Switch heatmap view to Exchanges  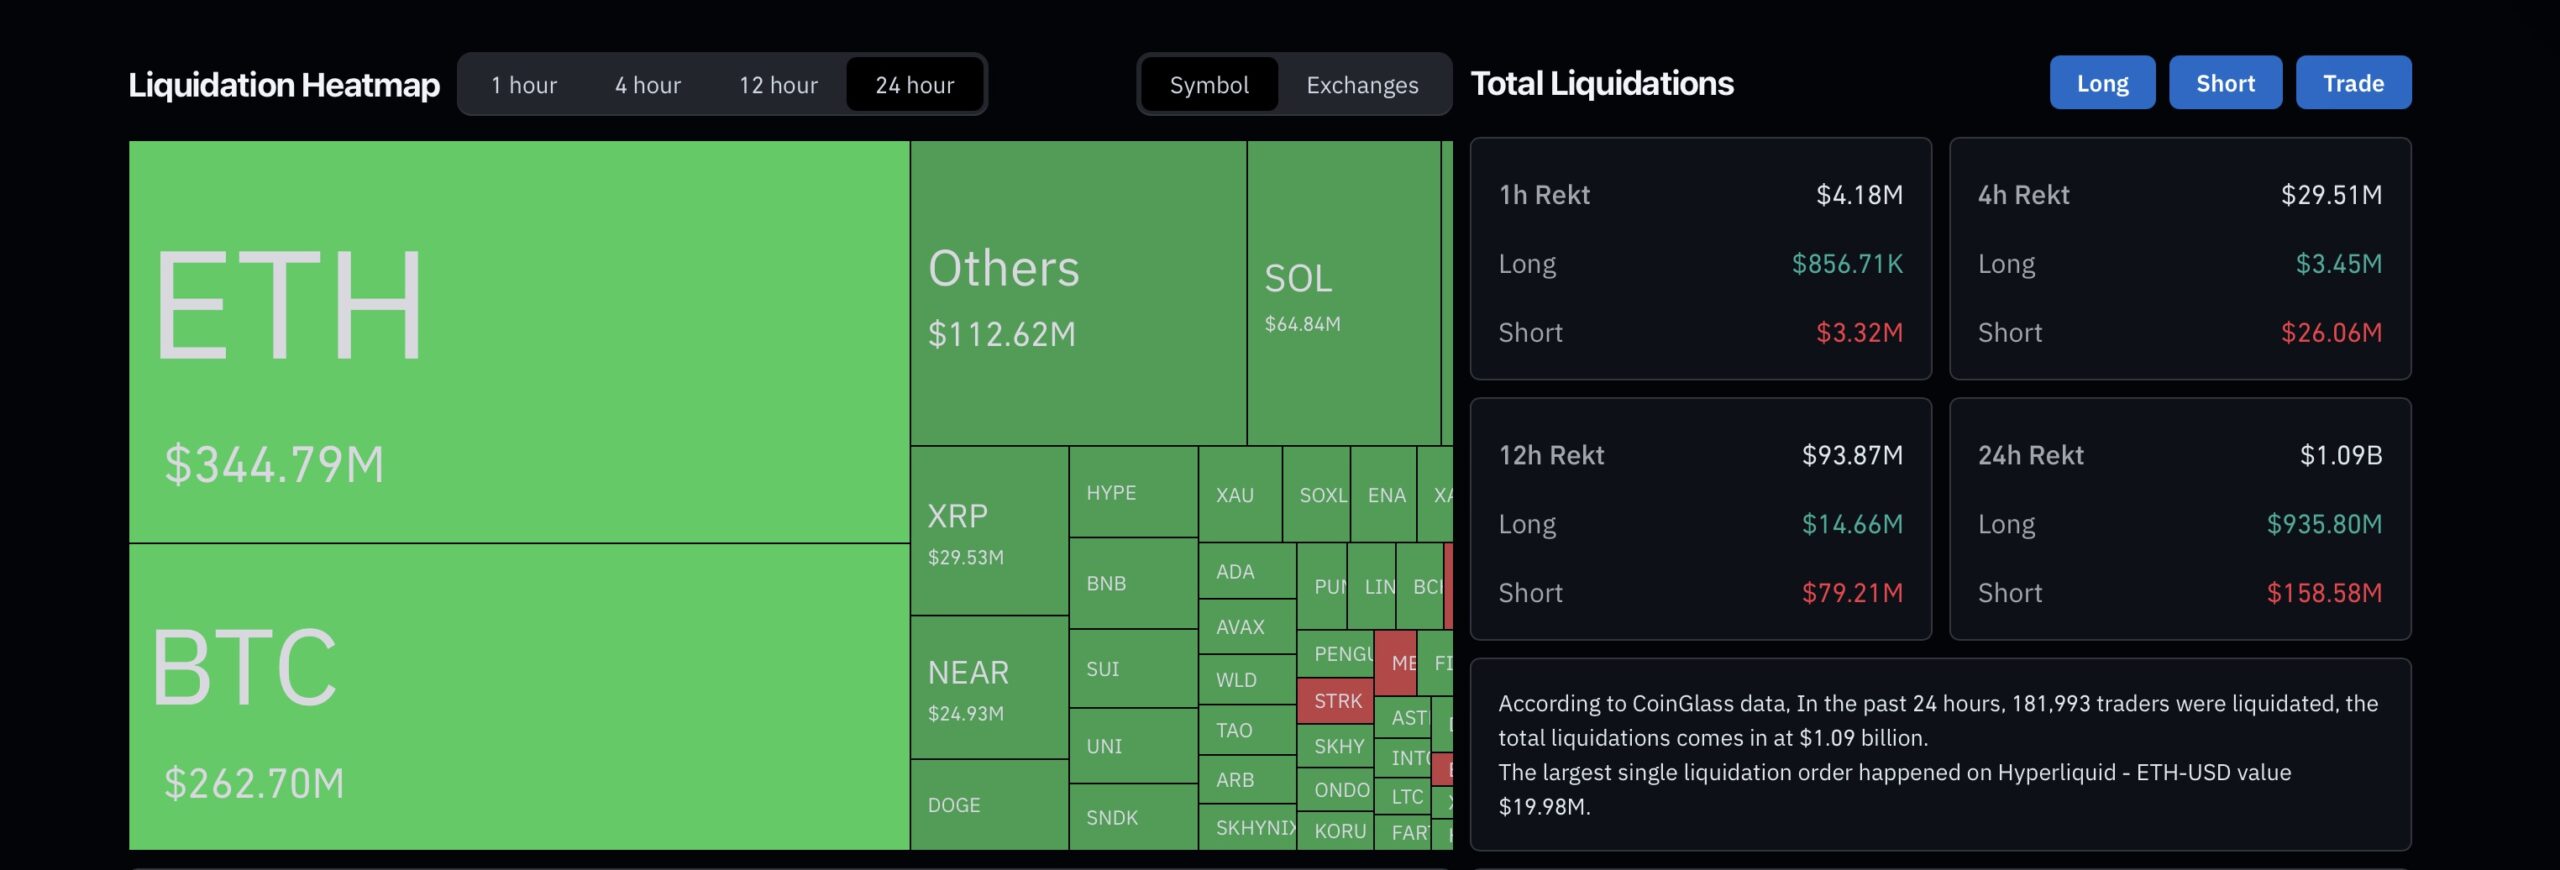1362,85
